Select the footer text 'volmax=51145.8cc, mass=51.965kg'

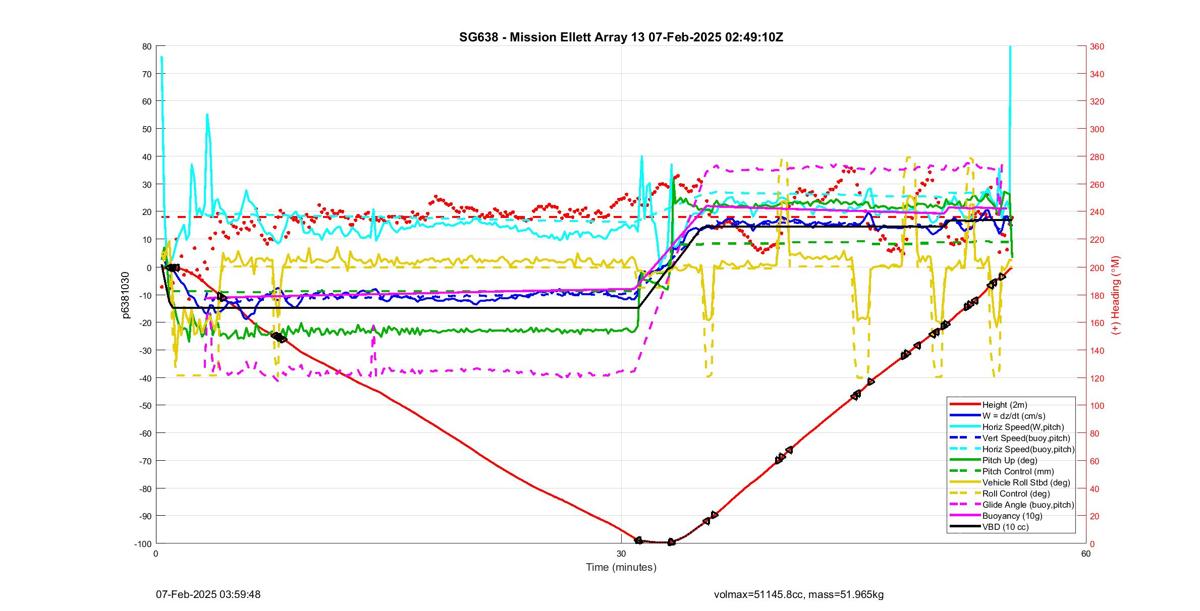(799, 595)
